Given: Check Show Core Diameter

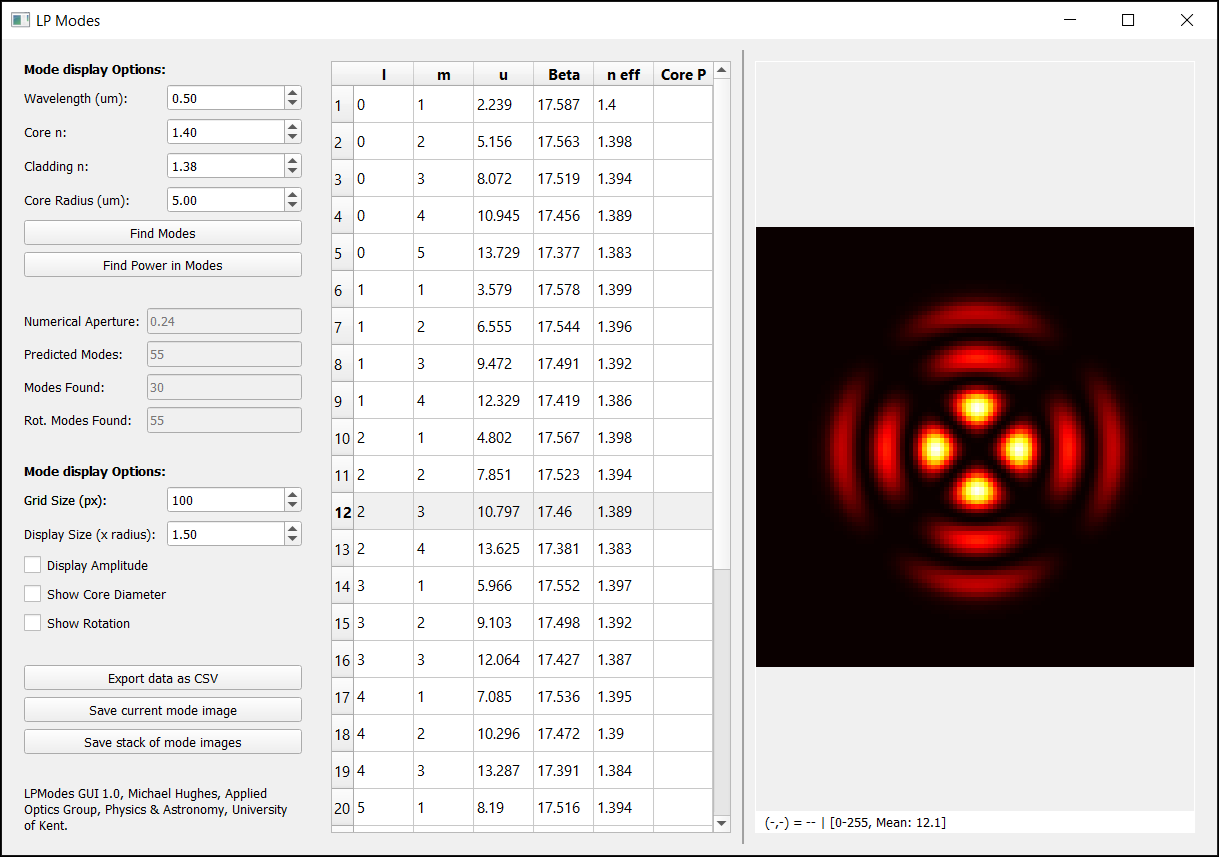Looking at the screenshot, I should pos(31,594).
